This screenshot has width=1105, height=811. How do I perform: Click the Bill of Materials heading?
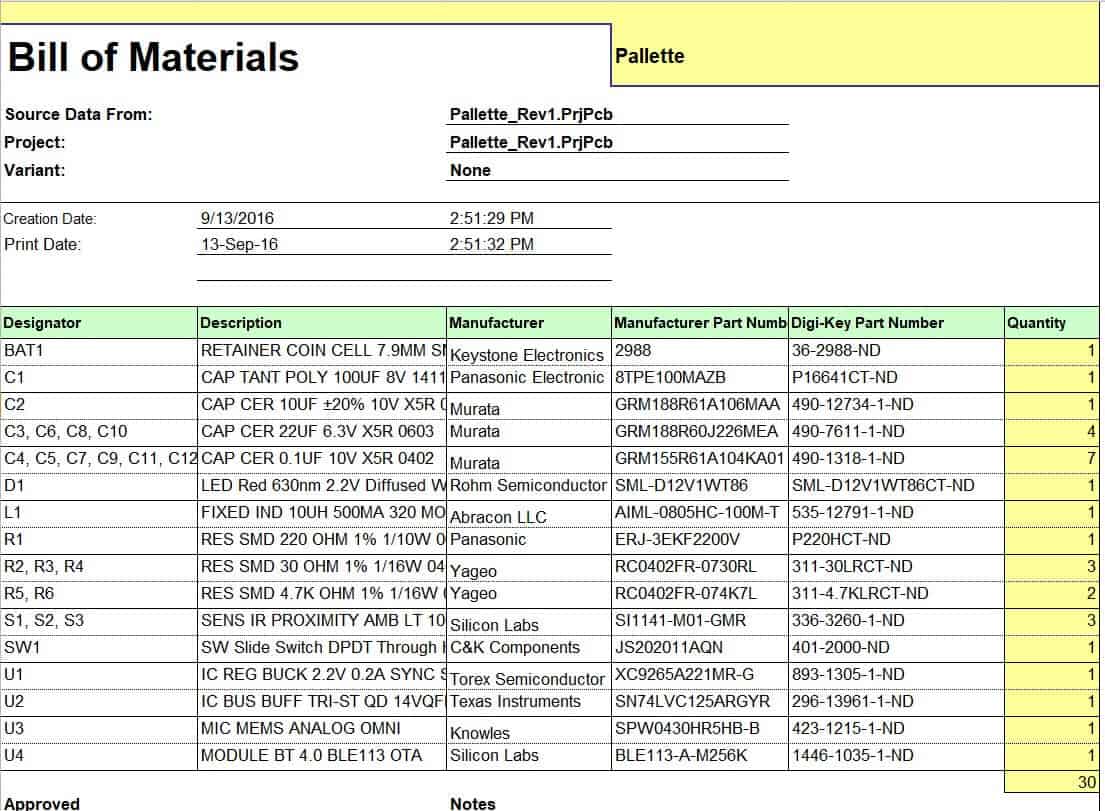tap(153, 57)
